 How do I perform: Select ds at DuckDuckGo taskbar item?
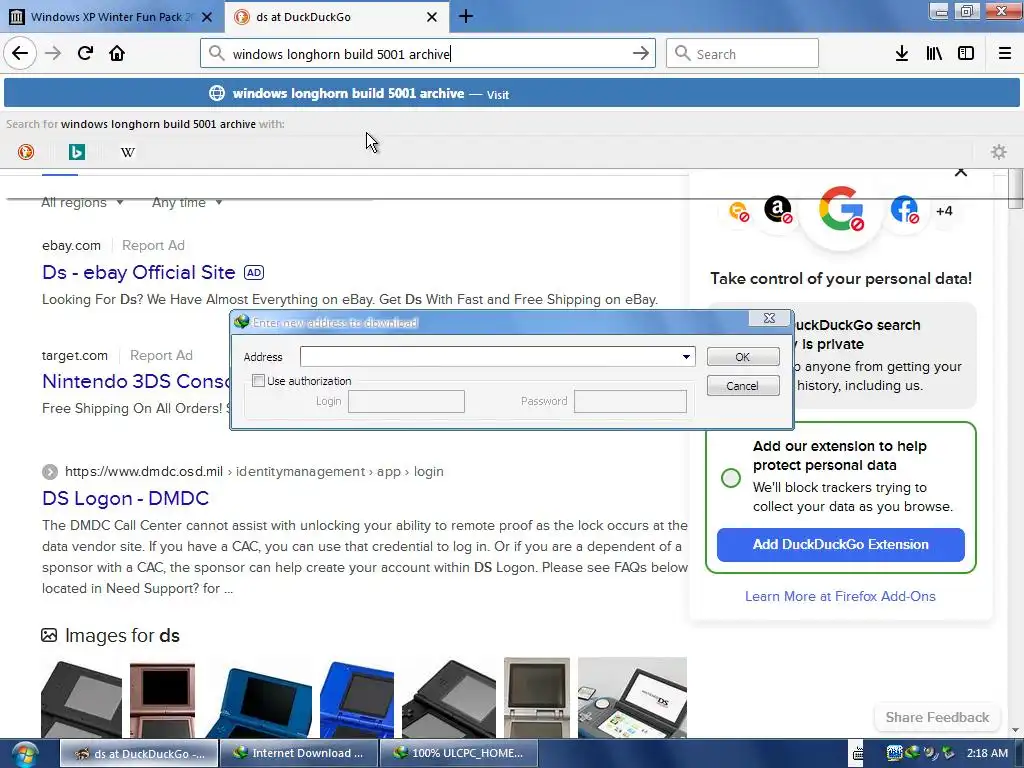pyautogui.click(x=139, y=753)
